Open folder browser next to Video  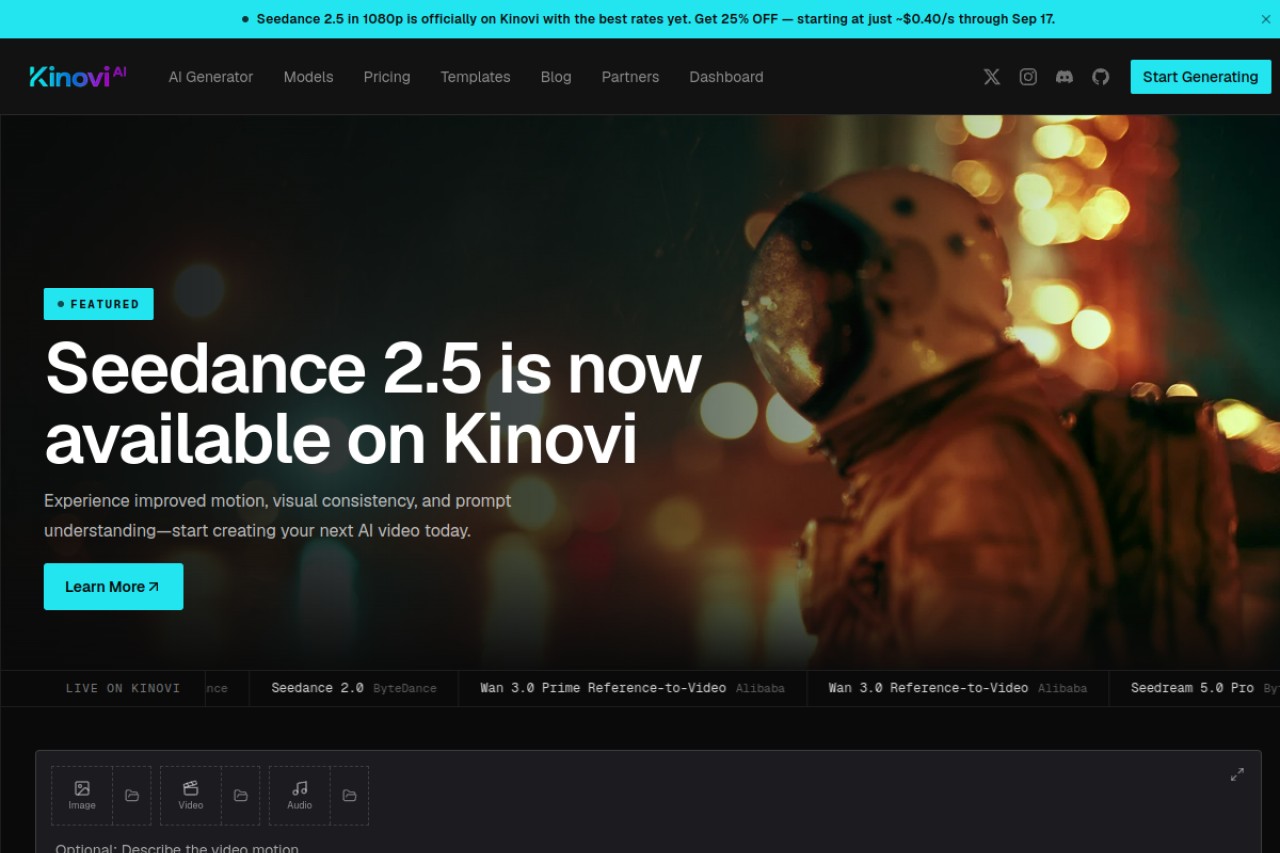point(241,796)
